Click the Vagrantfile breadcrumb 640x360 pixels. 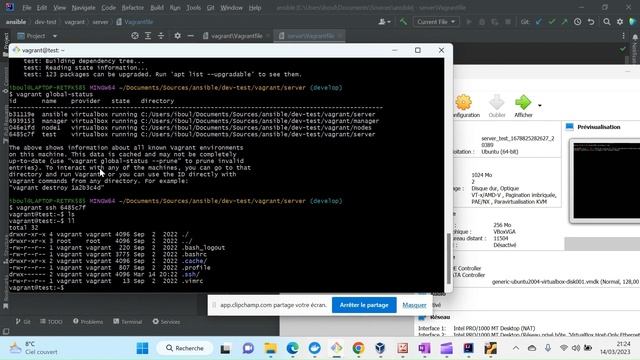(x=135, y=22)
